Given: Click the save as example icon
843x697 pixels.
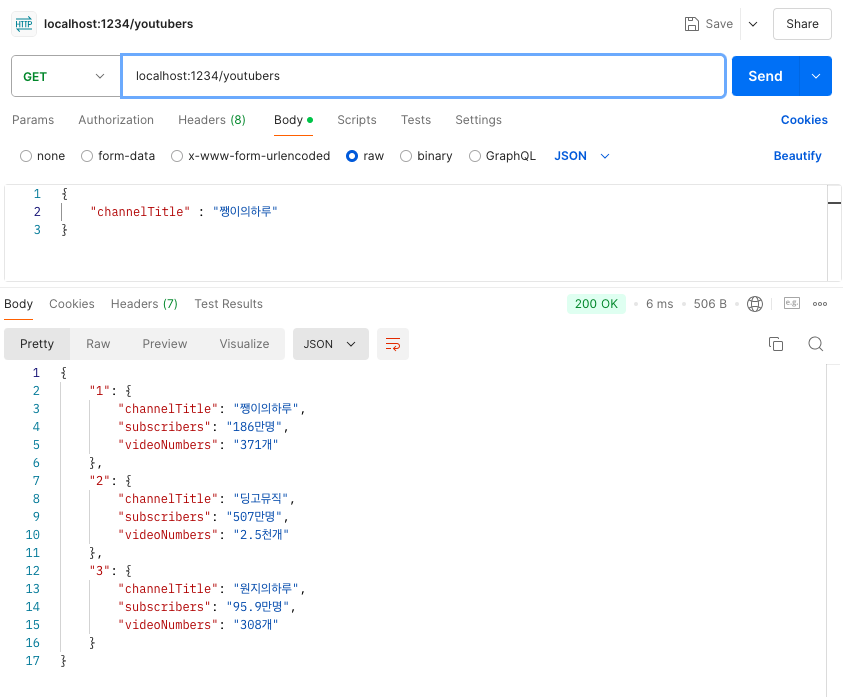Looking at the screenshot, I should pyautogui.click(x=792, y=303).
